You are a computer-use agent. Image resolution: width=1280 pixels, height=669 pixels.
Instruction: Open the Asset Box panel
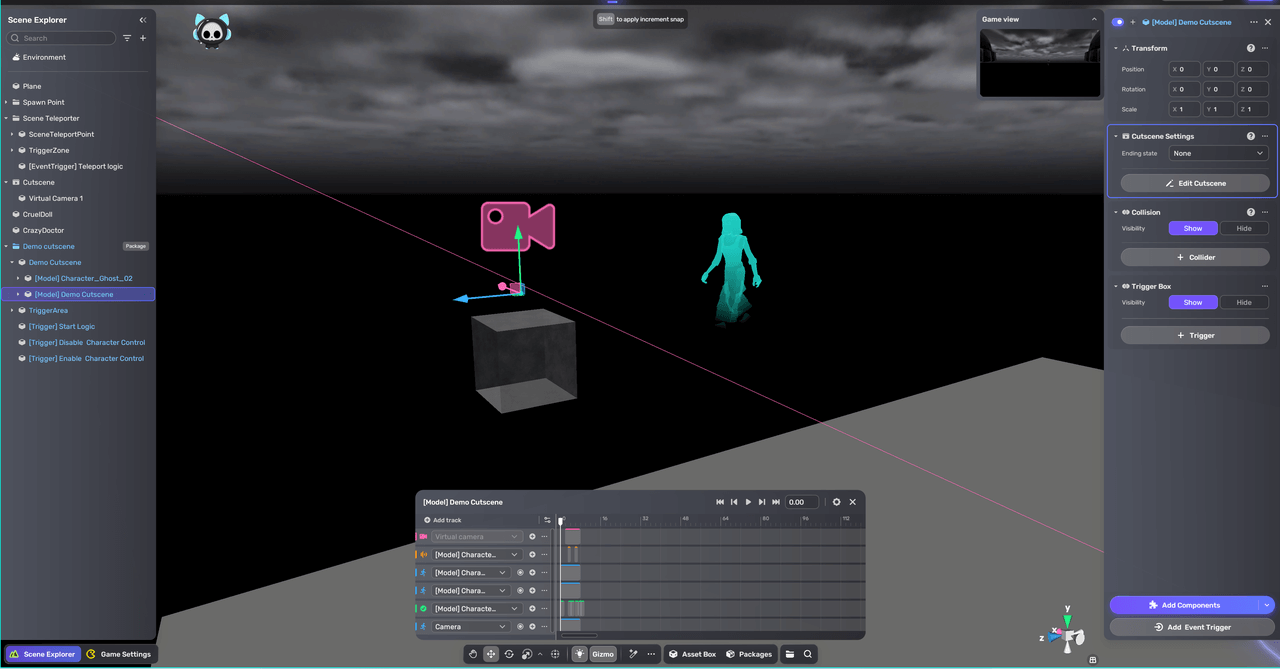click(x=693, y=653)
